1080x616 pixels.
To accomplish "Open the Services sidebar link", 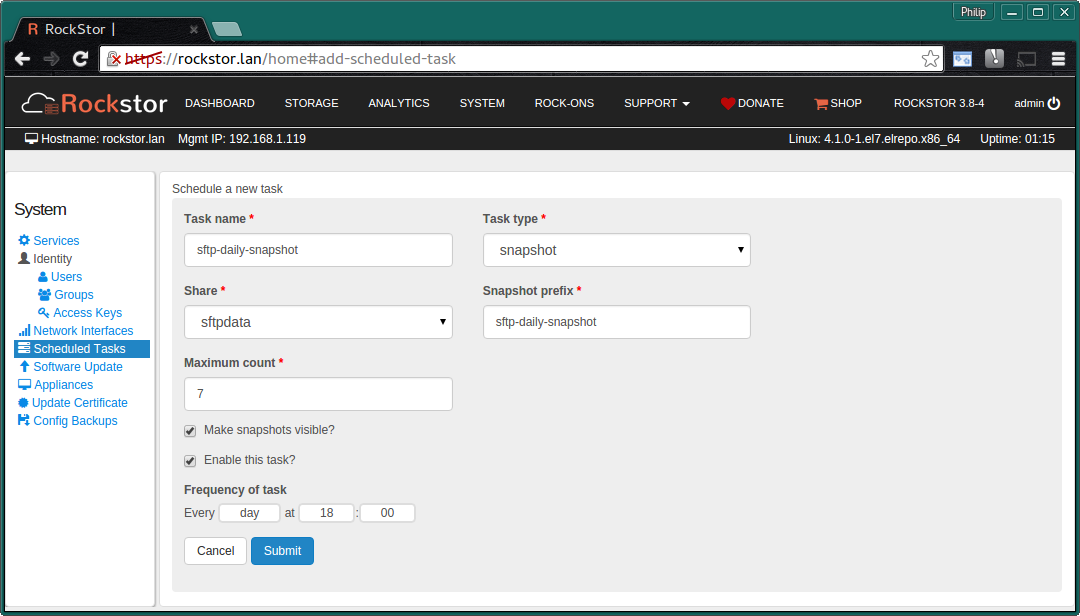I will [56, 240].
